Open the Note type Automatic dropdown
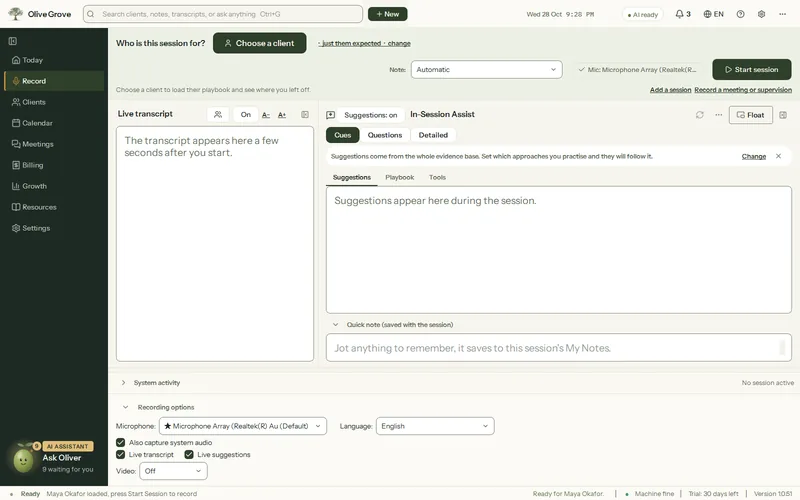The width and height of the screenshot is (800, 500). click(x=487, y=69)
